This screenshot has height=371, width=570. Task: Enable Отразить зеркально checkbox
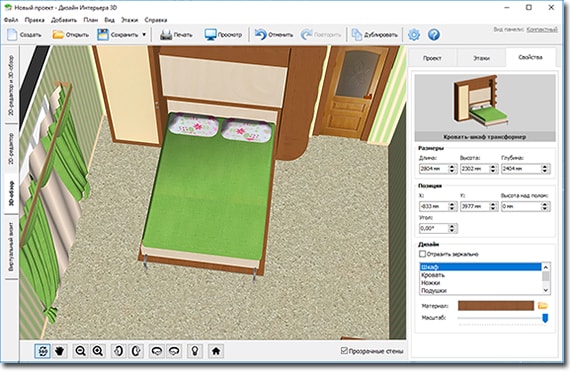(x=422, y=254)
